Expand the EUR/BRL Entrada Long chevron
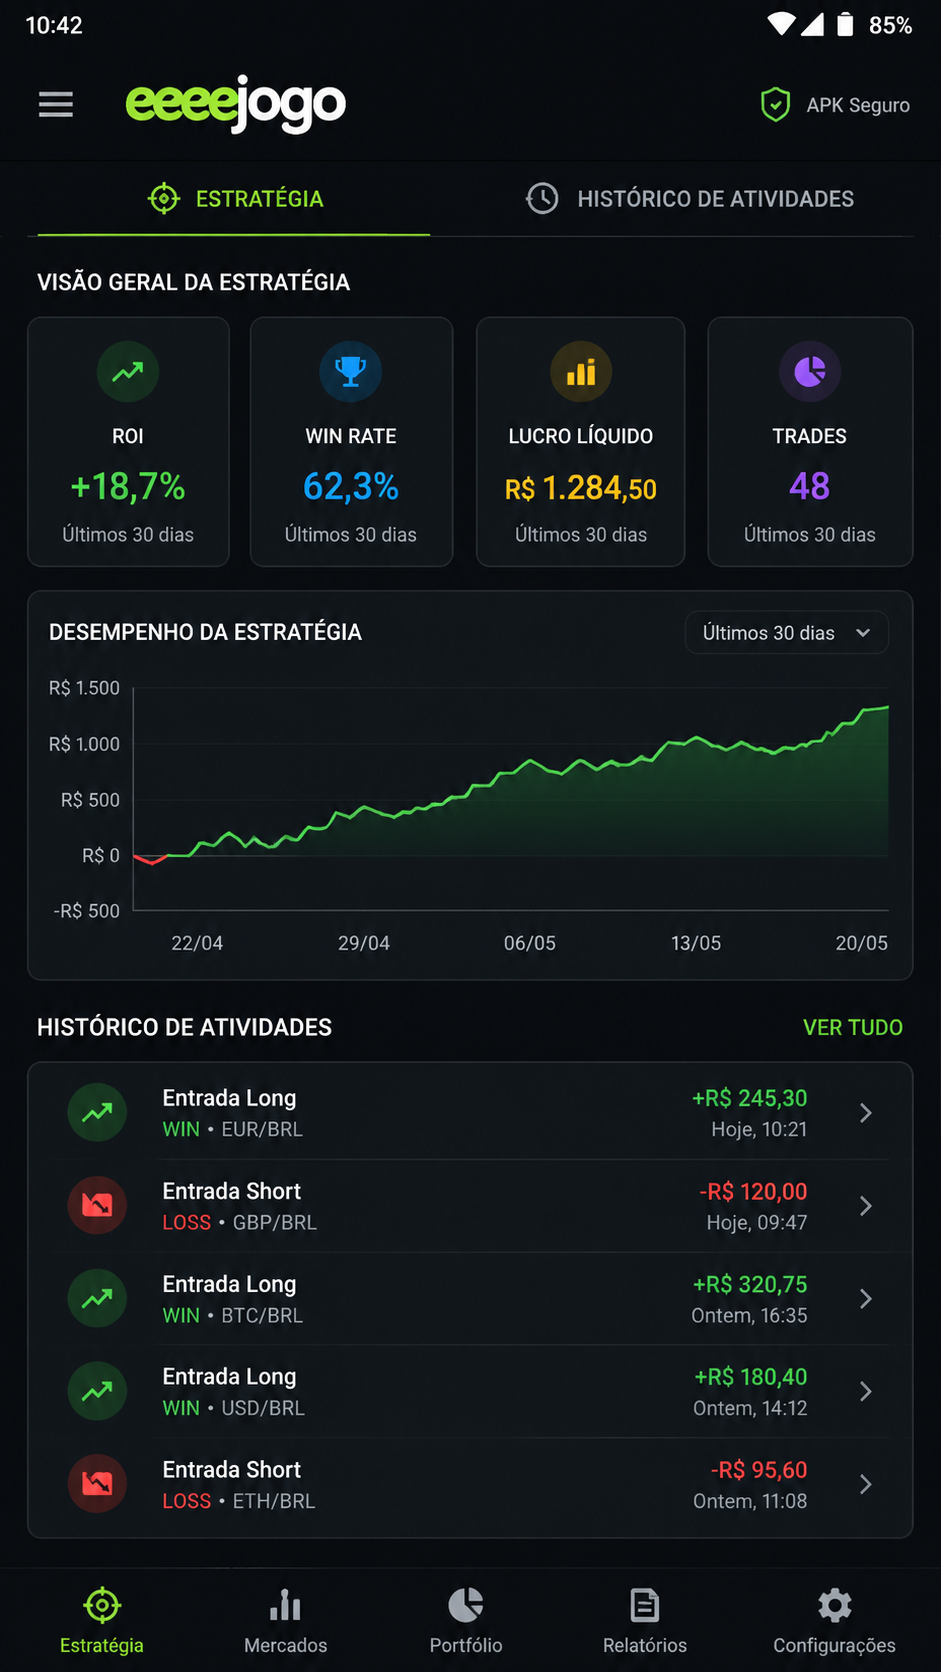Image resolution: width=941 pixels, height=1672 pixels. click(866, 1113)
